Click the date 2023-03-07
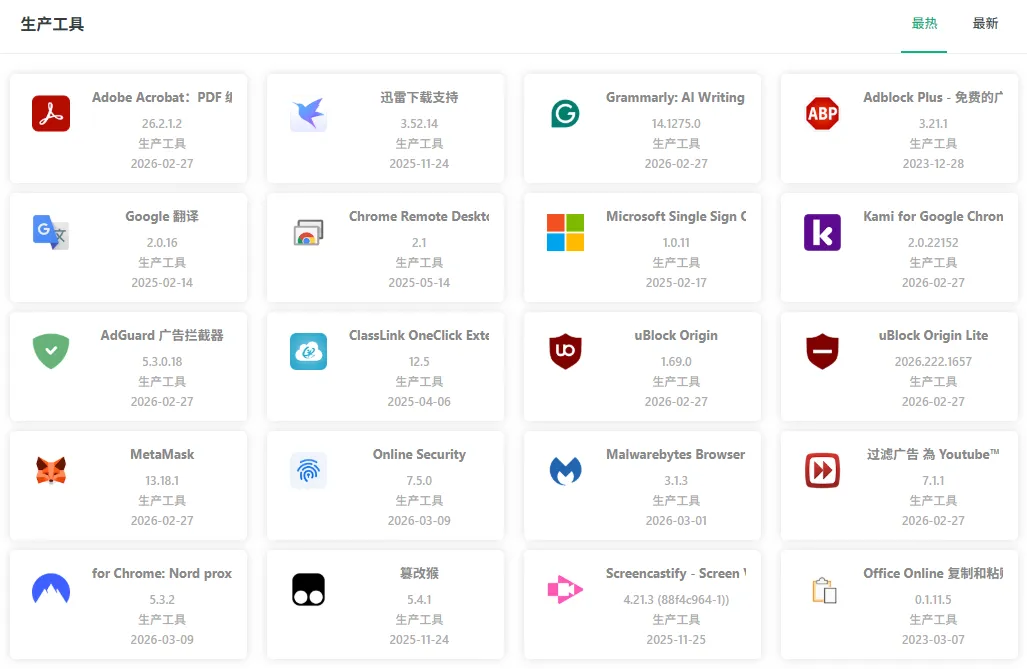 933,640
